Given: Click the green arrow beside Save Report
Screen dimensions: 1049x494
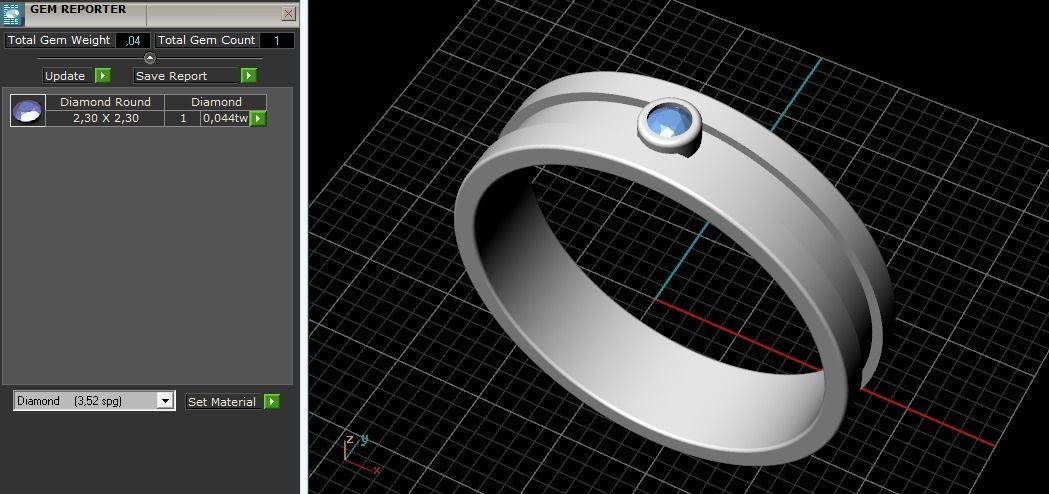Looking at the screenshot, I should (249, 76).
